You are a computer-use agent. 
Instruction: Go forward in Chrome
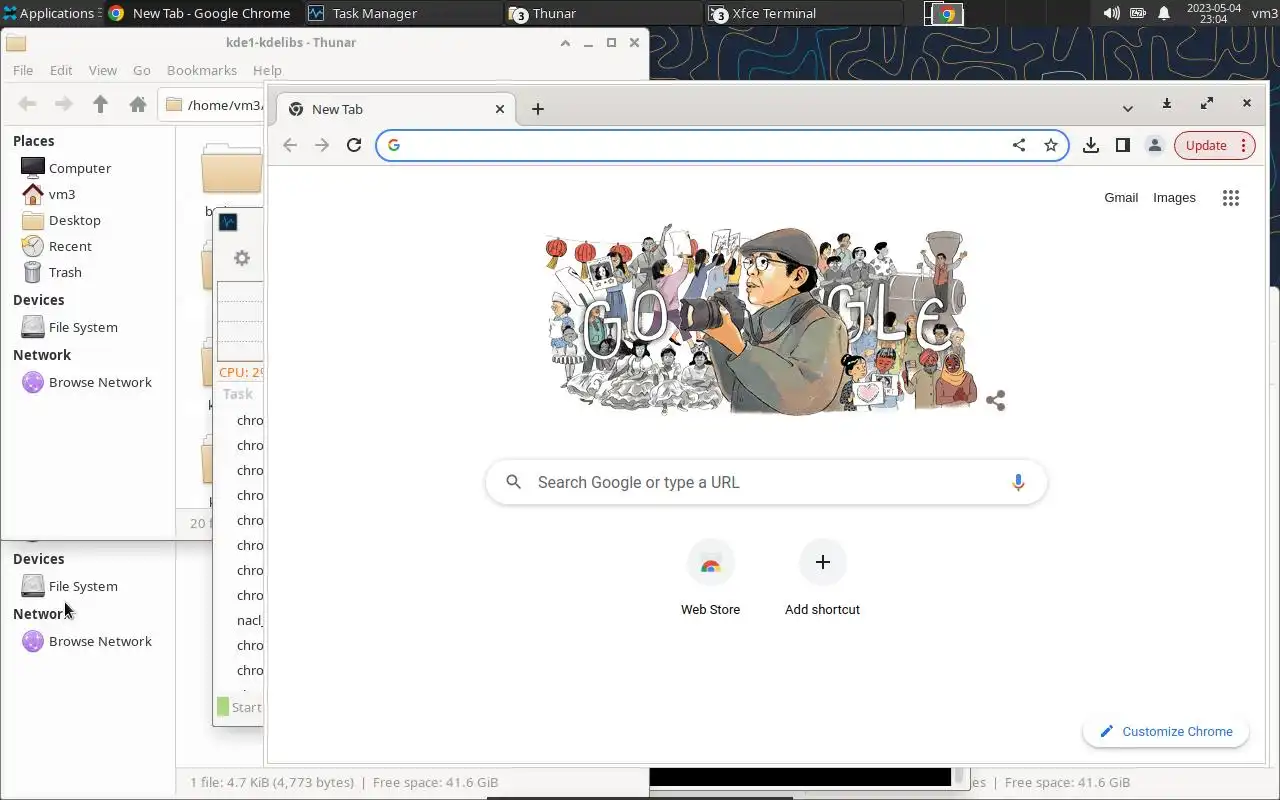click(x=322, y=145)
